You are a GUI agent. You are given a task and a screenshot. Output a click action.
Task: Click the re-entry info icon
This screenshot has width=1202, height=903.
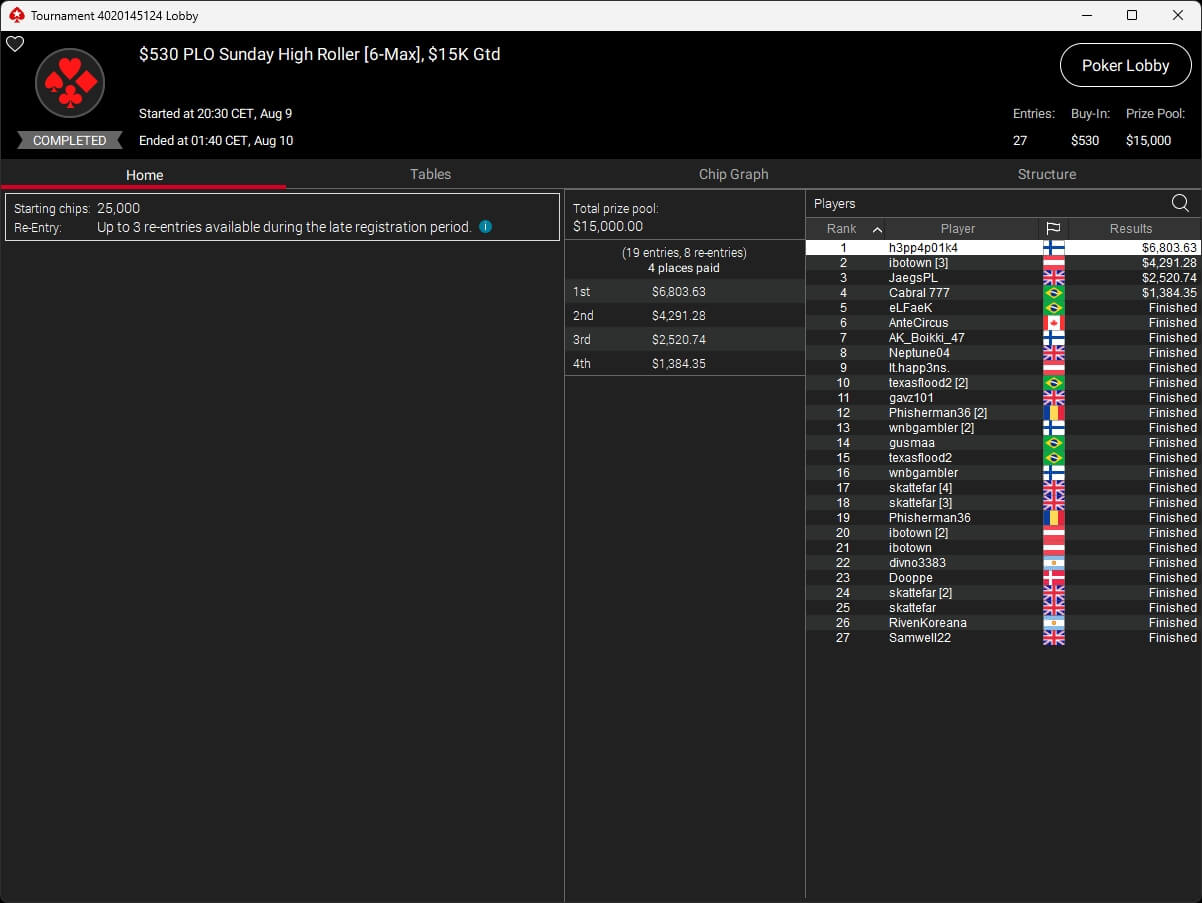click(485, 227)
